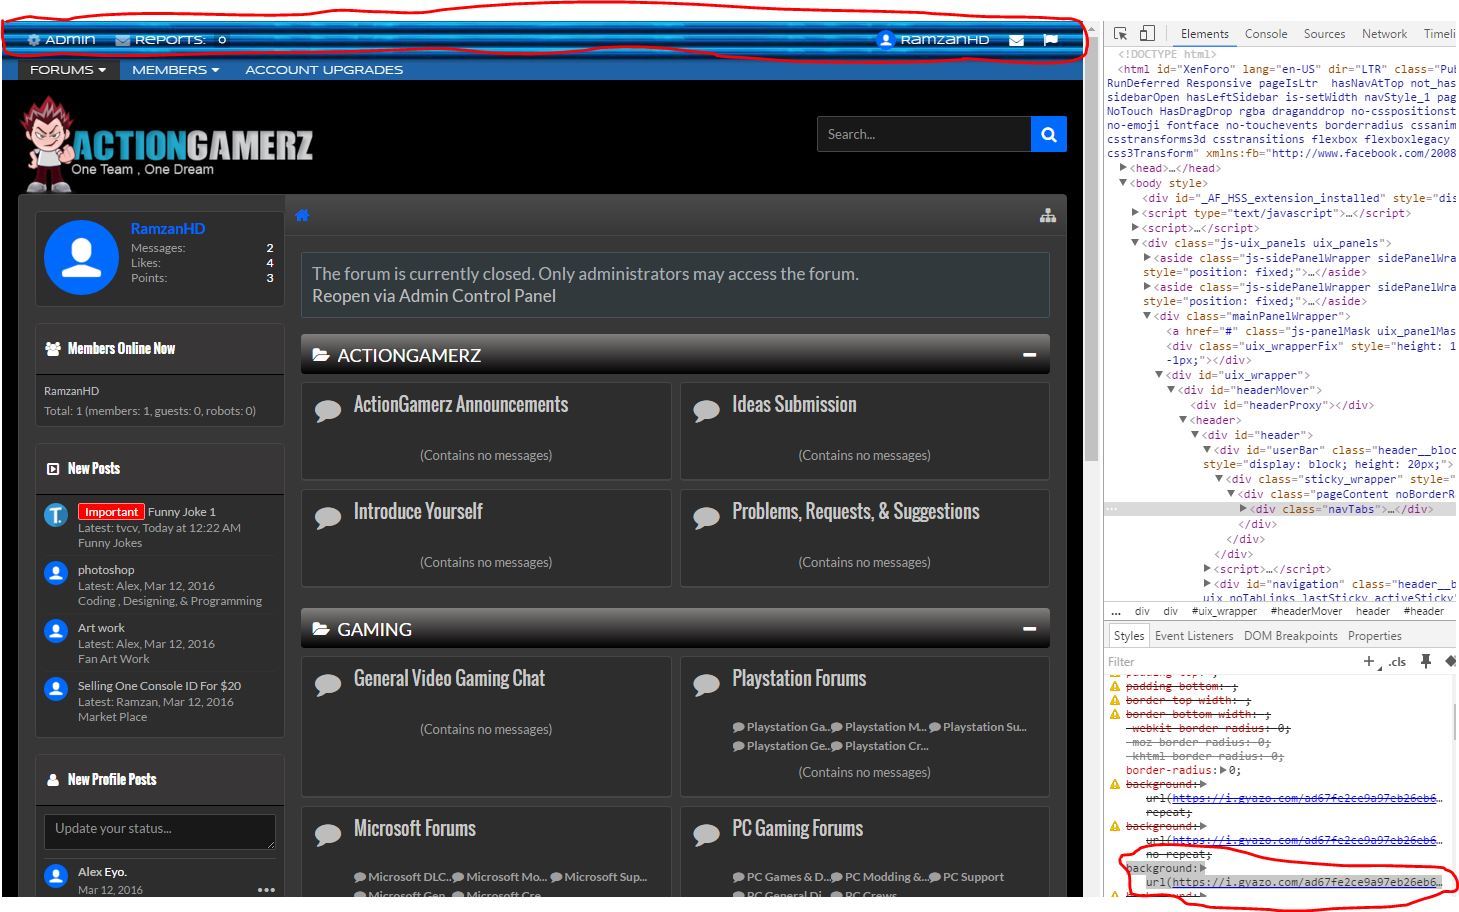Pin element state in Styles pane
The image size is (1459, 912).
[1426, 661]
